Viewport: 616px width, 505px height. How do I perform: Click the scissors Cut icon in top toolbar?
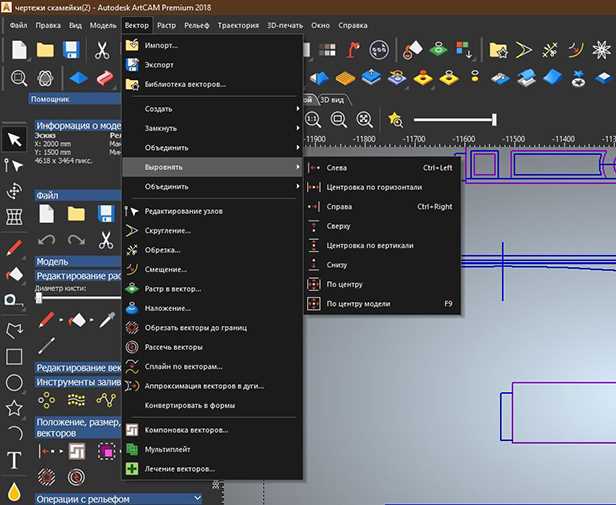click(102, 50)
